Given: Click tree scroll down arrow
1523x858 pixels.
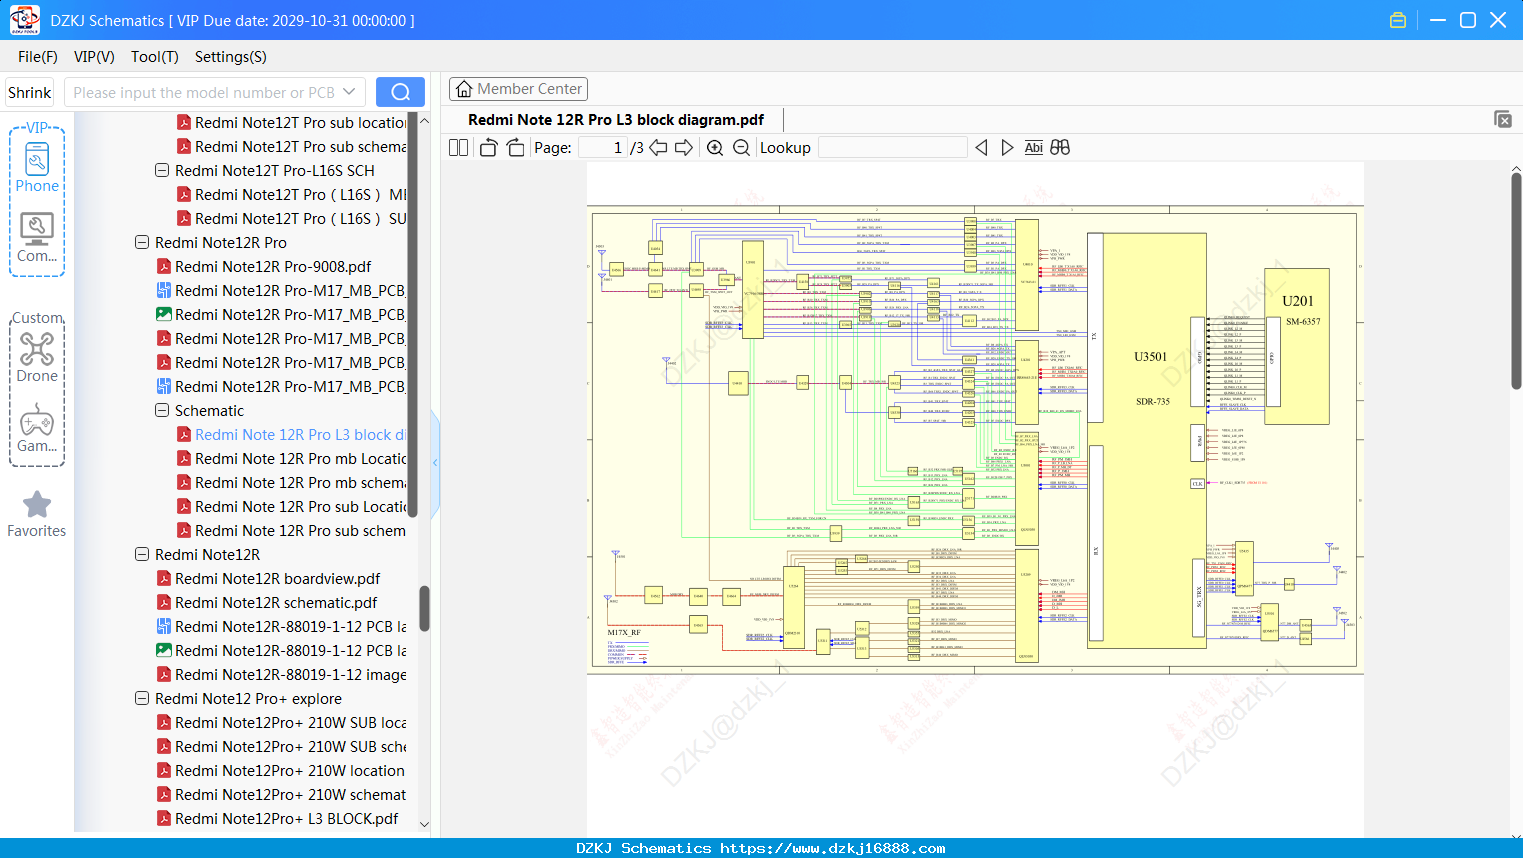Looking at the screenshot, I should tap(424, 825).
